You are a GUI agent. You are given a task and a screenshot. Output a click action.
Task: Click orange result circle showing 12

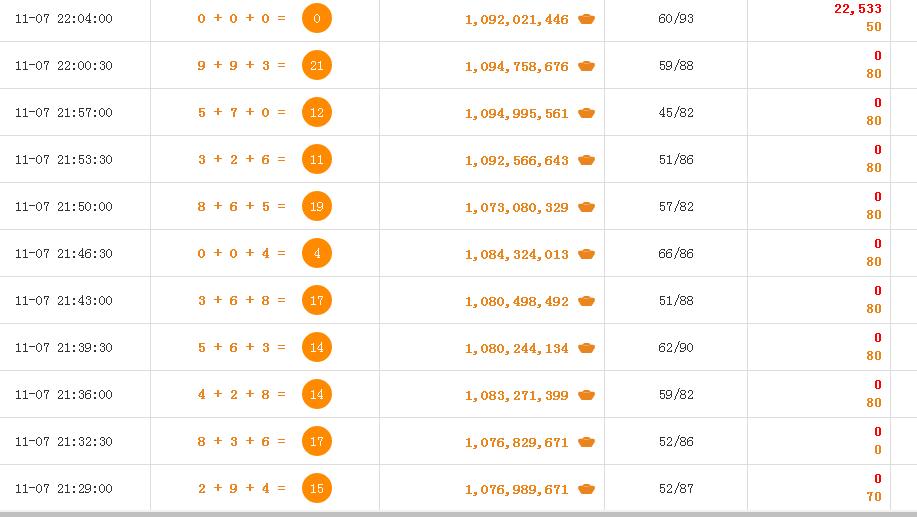317,112
